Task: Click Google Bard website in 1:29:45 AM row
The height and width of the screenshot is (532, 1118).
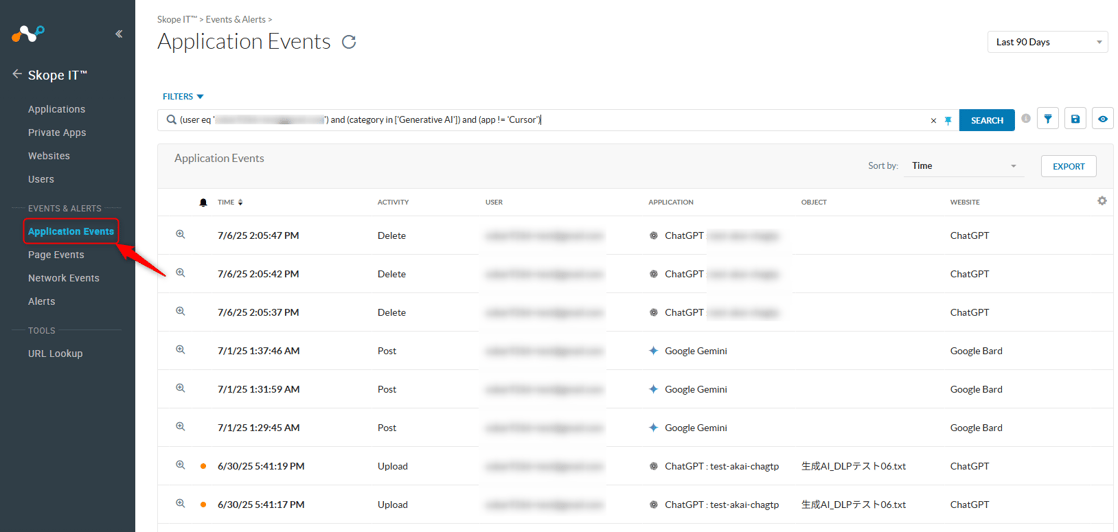Action: [976, 428]
